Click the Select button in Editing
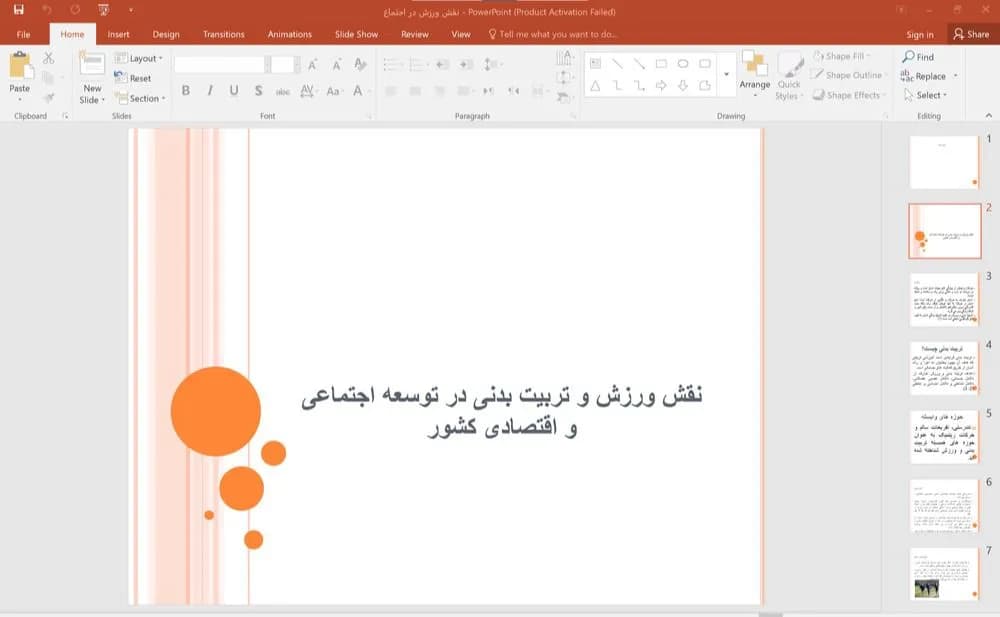The image size is (1000, 617). tap(925, 95)
